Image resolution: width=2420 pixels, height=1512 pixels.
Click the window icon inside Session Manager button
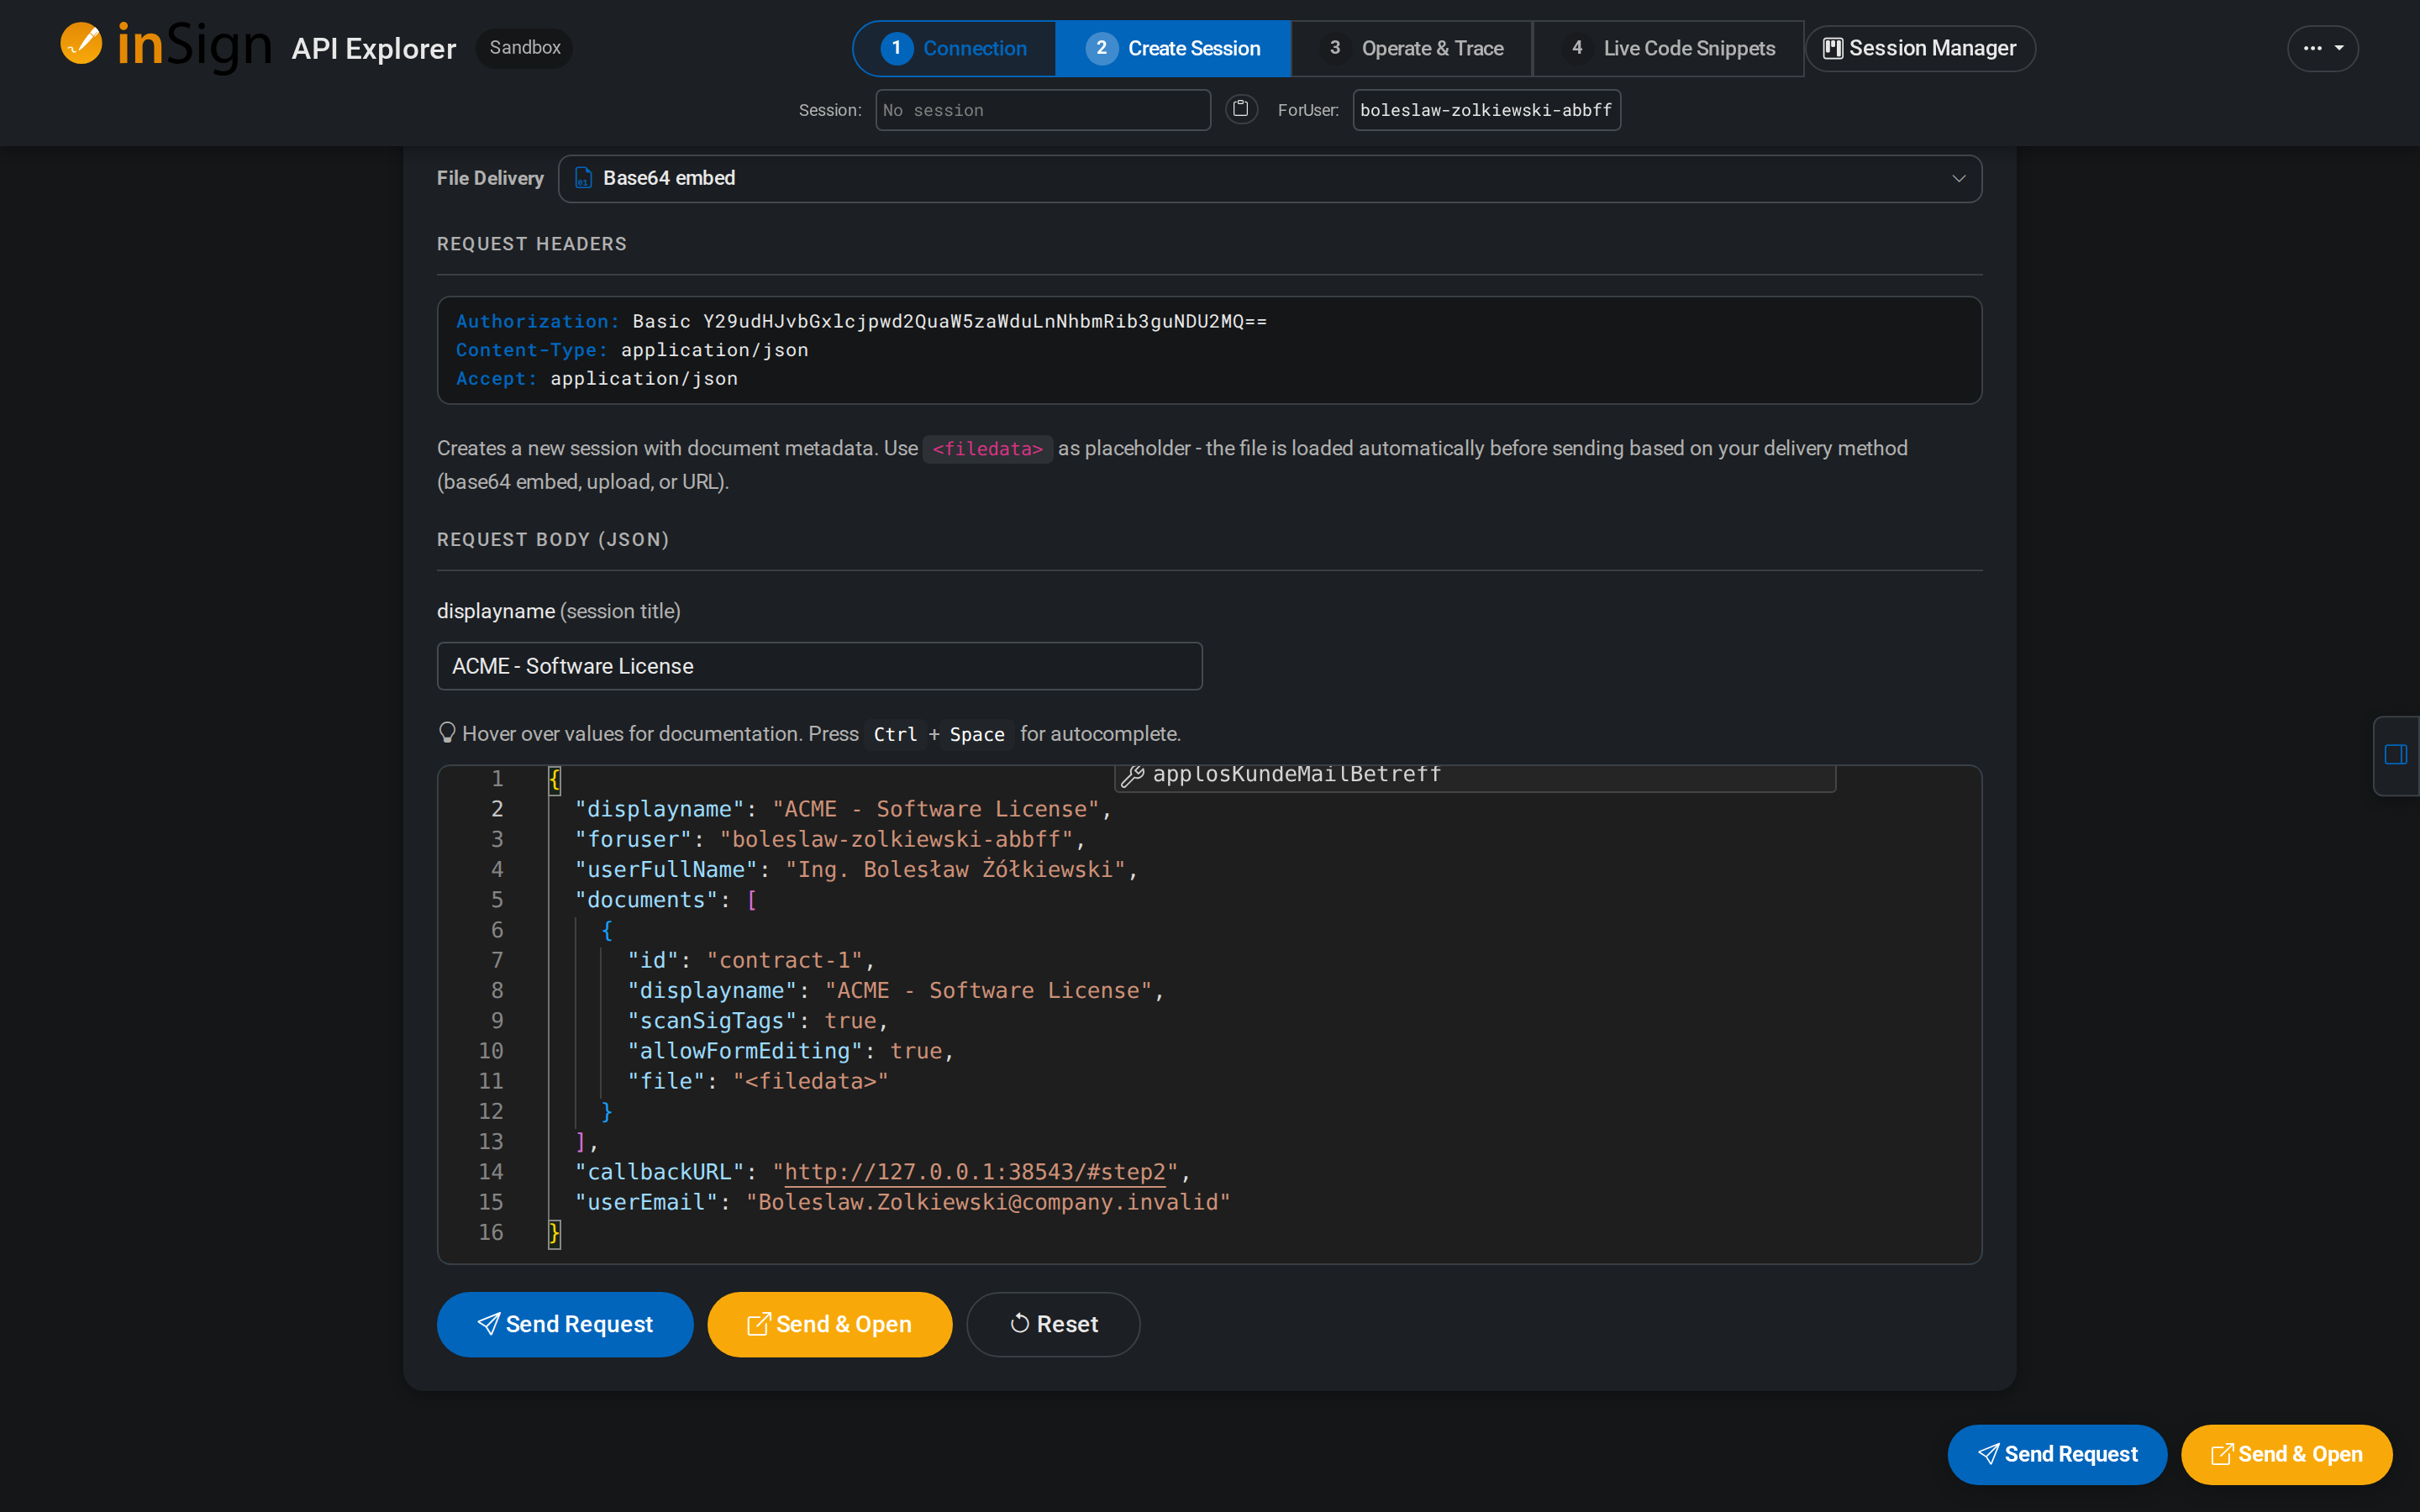[1834, 47]
